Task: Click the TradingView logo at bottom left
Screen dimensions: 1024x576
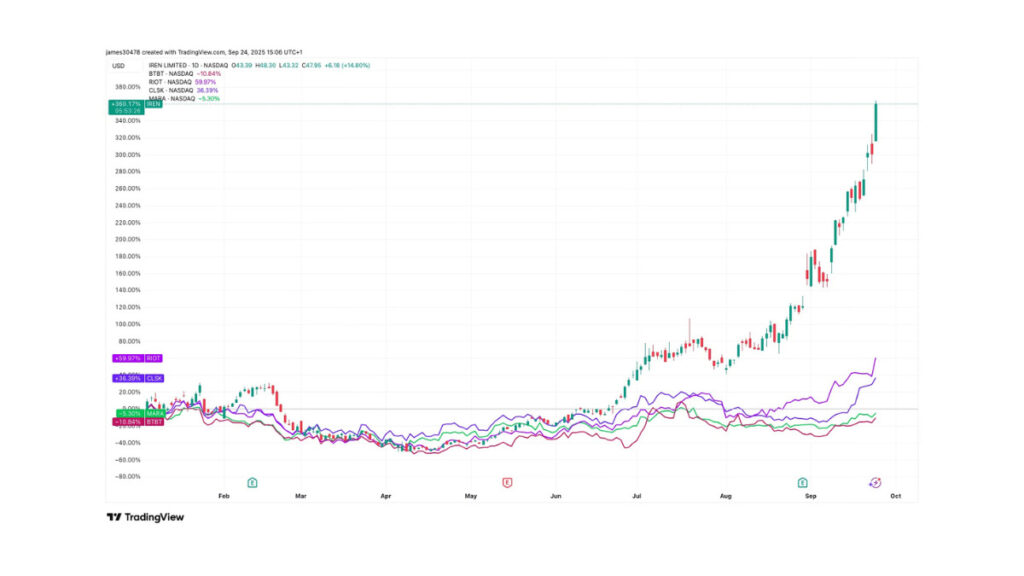Action: tap(145, 517)
